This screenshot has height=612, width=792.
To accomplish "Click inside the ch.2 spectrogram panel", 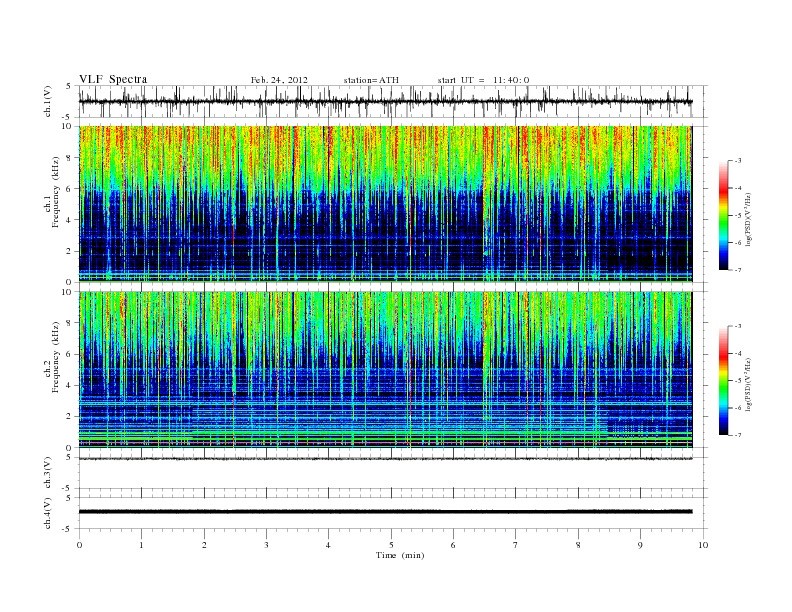I will [385, 370].
